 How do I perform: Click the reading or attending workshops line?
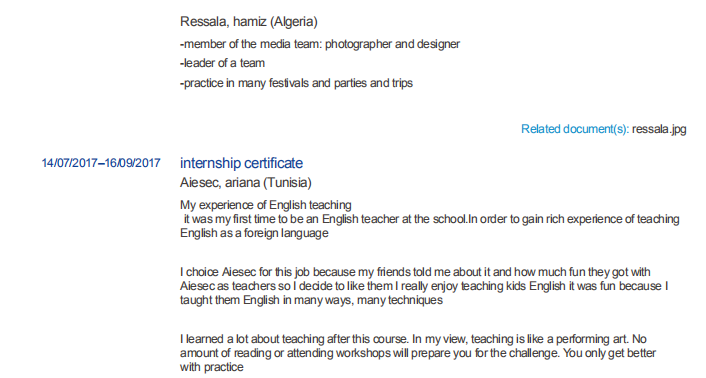pyautogui.click(x=418, y=353)
